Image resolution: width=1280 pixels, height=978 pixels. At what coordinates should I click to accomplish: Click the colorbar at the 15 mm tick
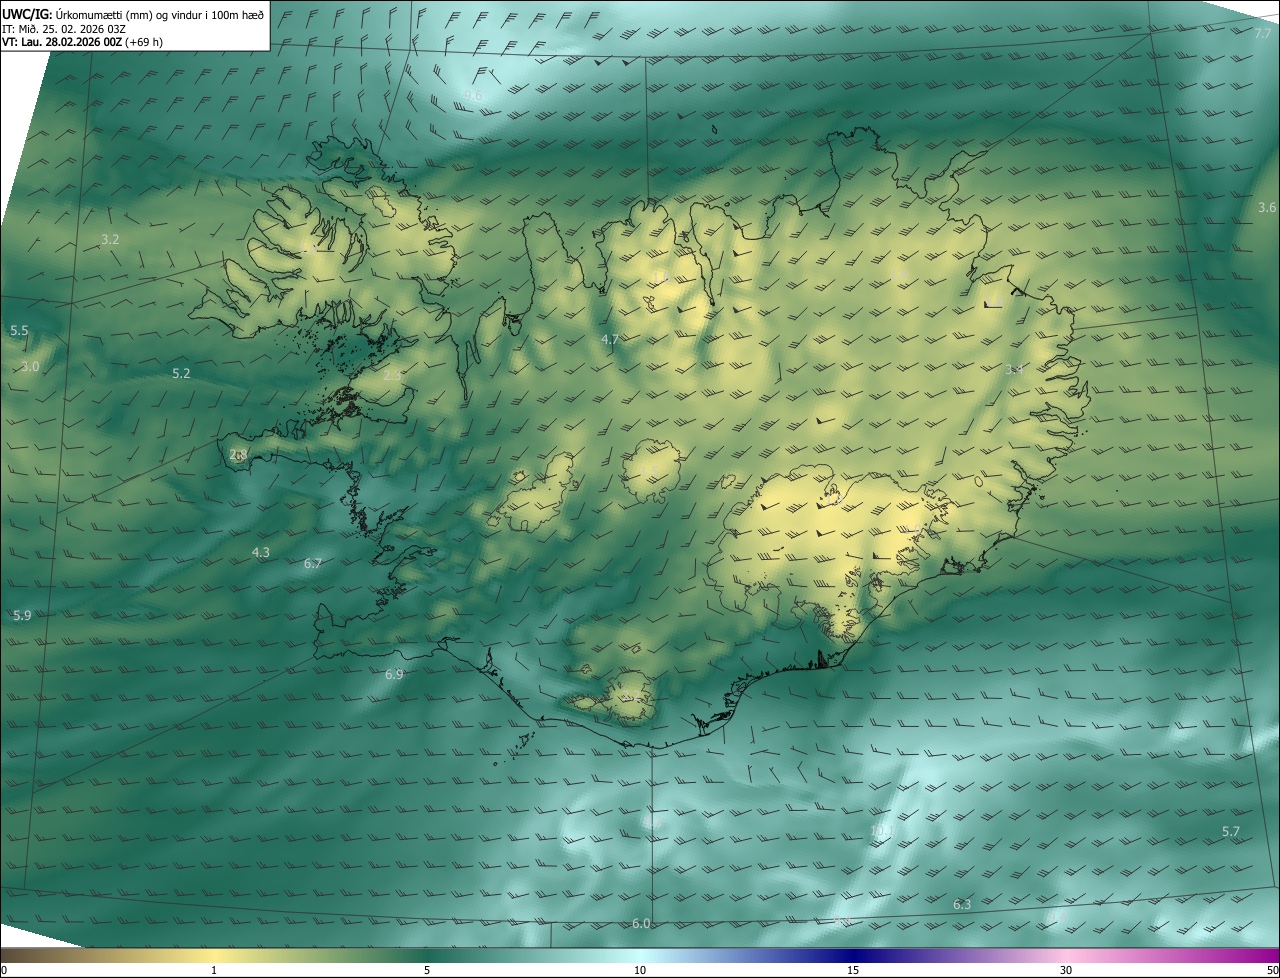853,956
